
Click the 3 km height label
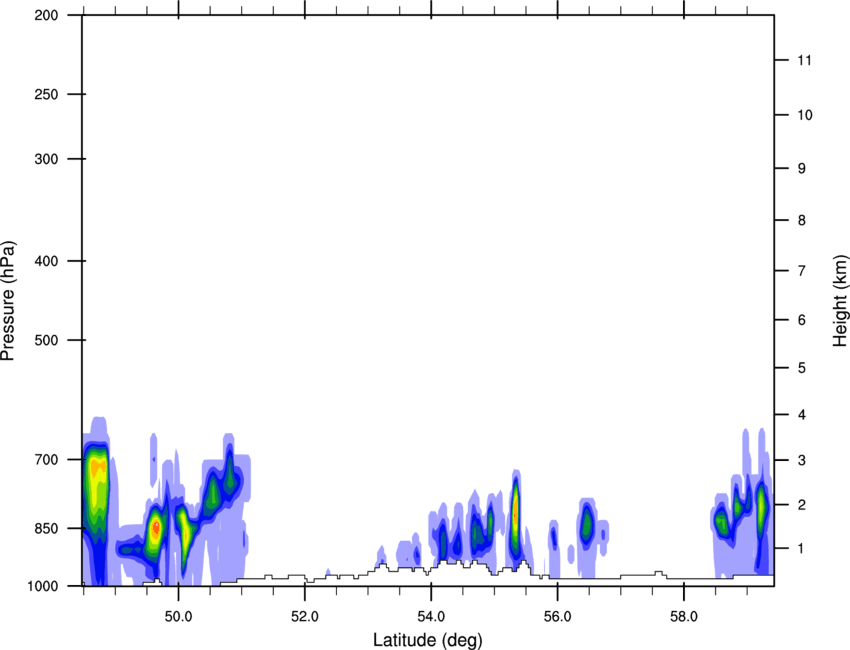click(x=801, y=460)
